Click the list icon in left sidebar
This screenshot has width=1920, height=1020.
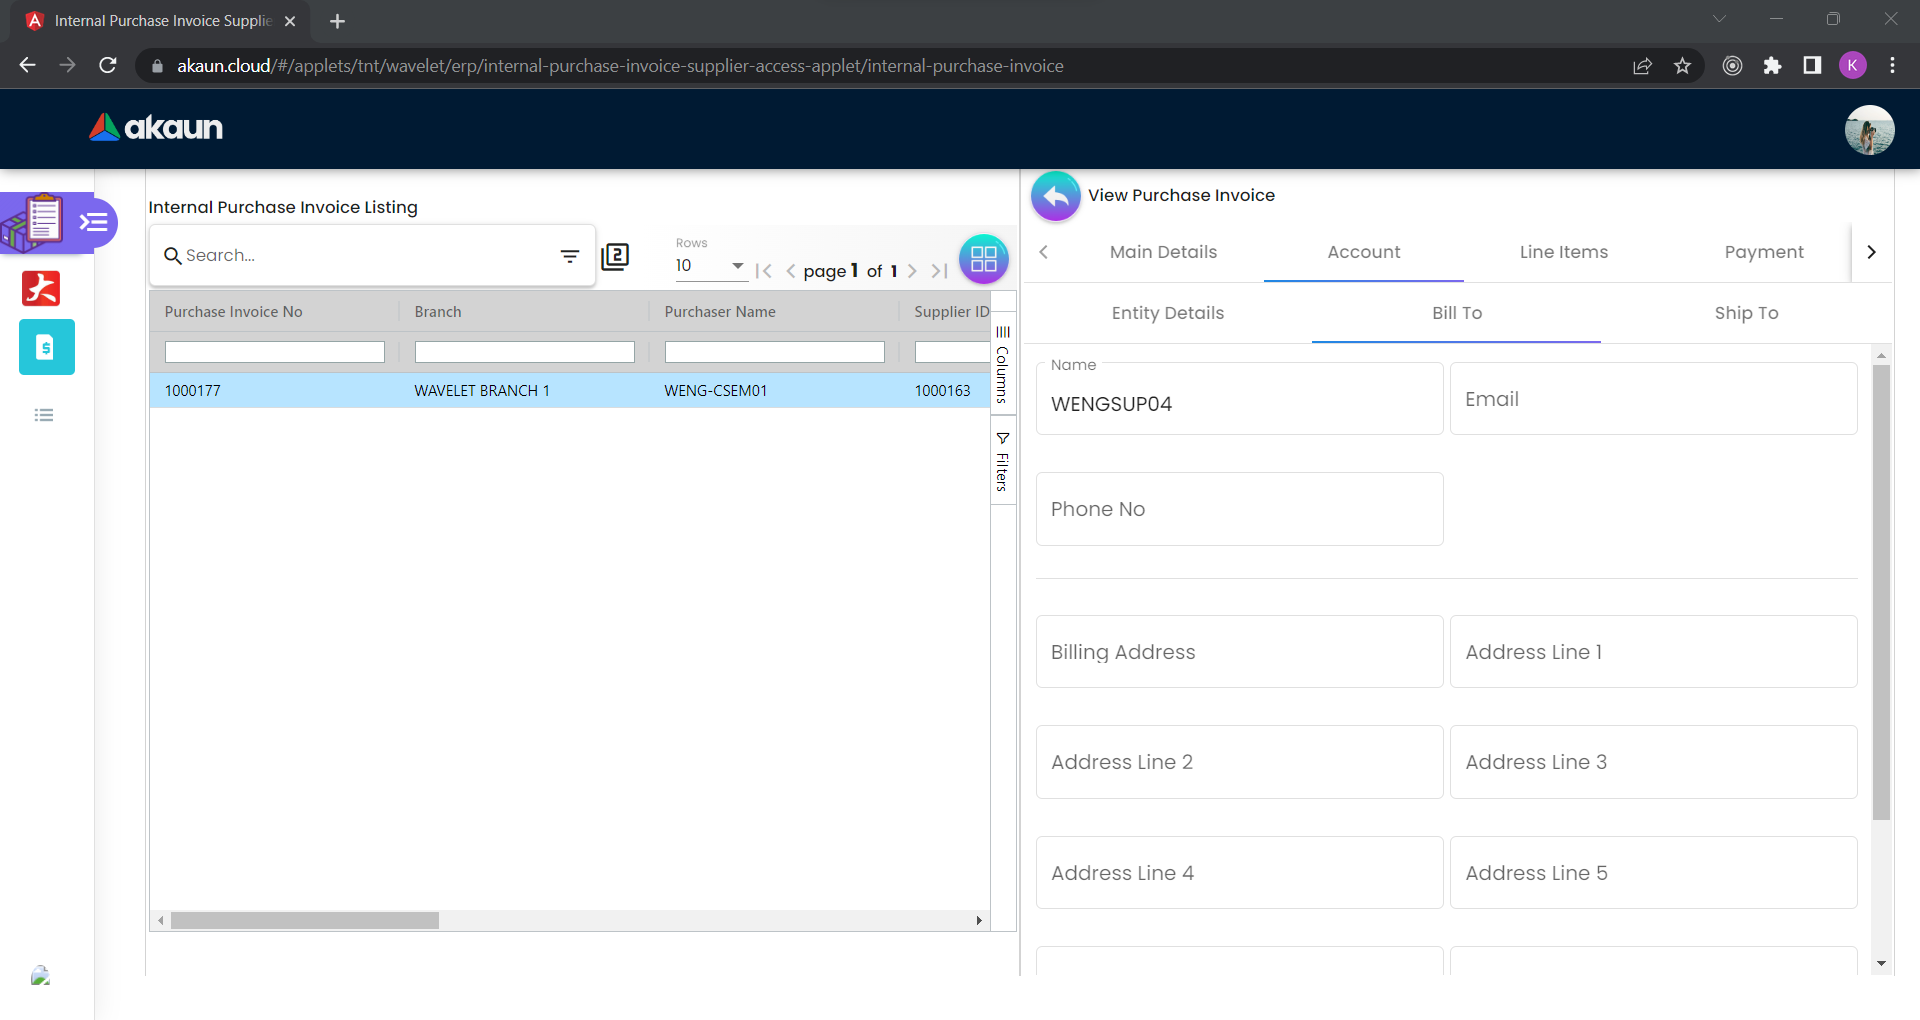click(44, 415)
